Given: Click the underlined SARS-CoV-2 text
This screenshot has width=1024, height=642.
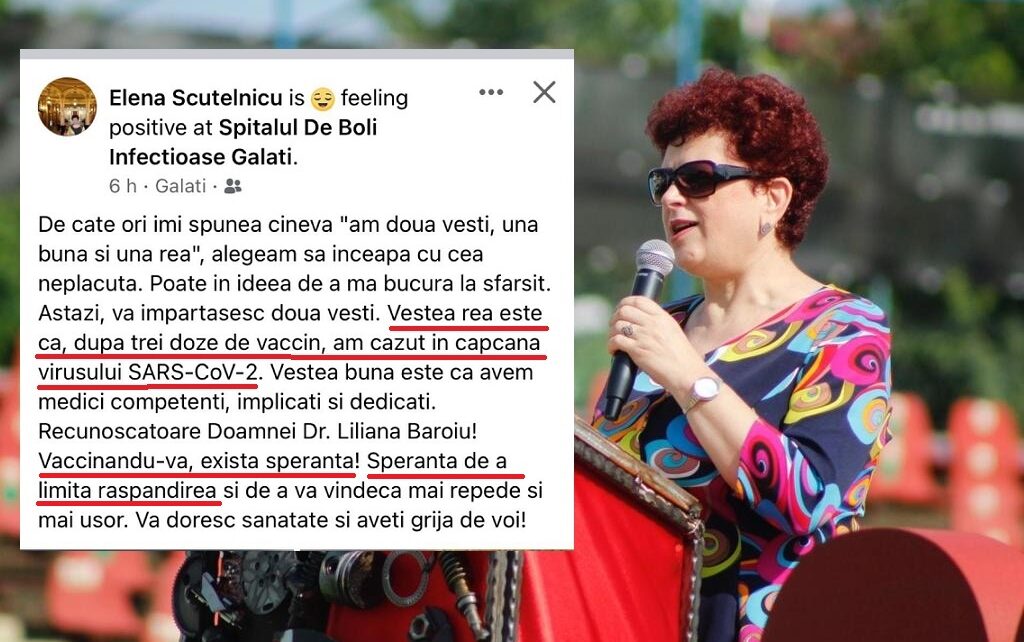Looking at the screenshot, I should point(193,372).
